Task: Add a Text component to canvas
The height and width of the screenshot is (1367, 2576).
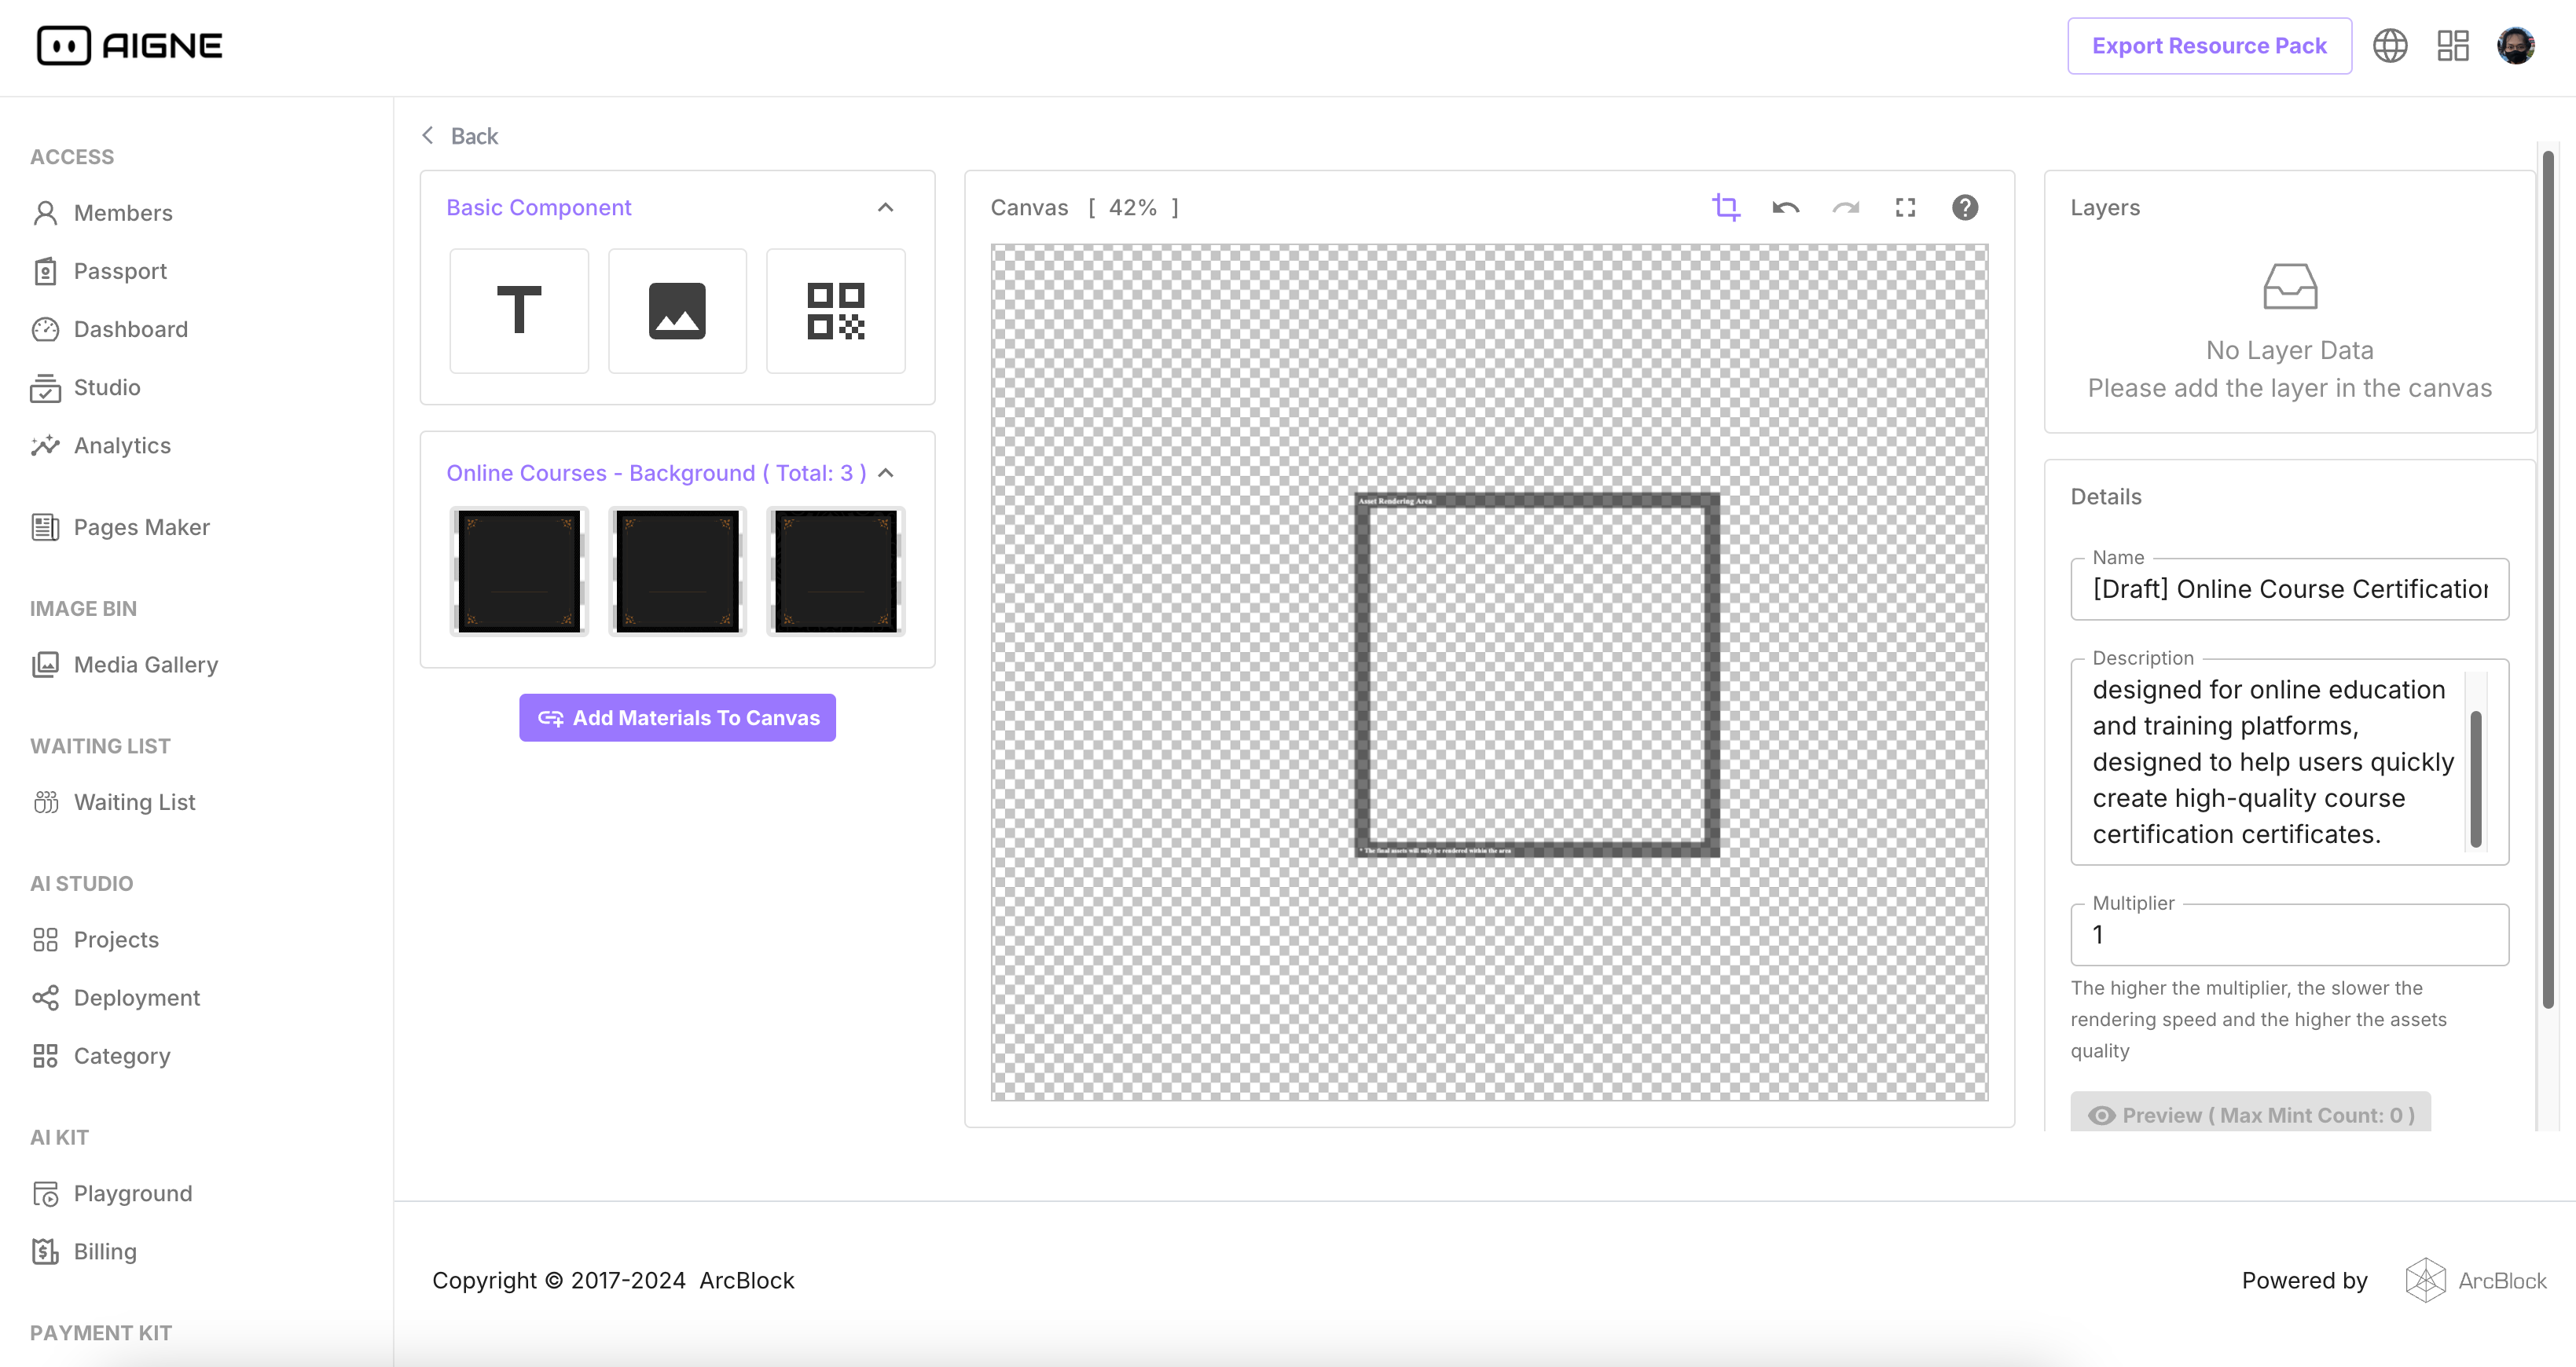Action: coord(518,310)
